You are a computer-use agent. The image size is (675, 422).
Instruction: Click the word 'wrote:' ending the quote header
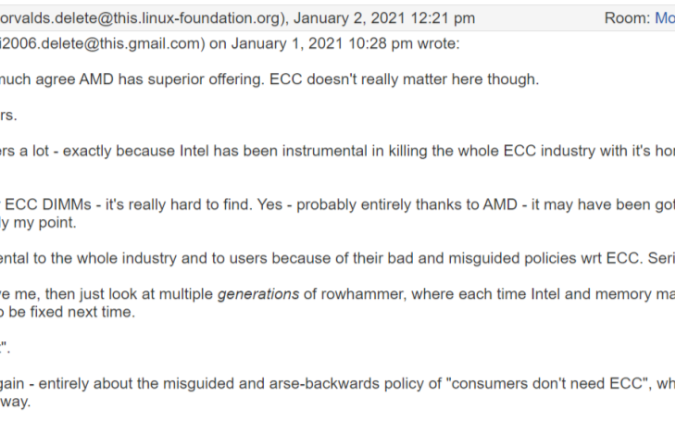pos(438,43)
